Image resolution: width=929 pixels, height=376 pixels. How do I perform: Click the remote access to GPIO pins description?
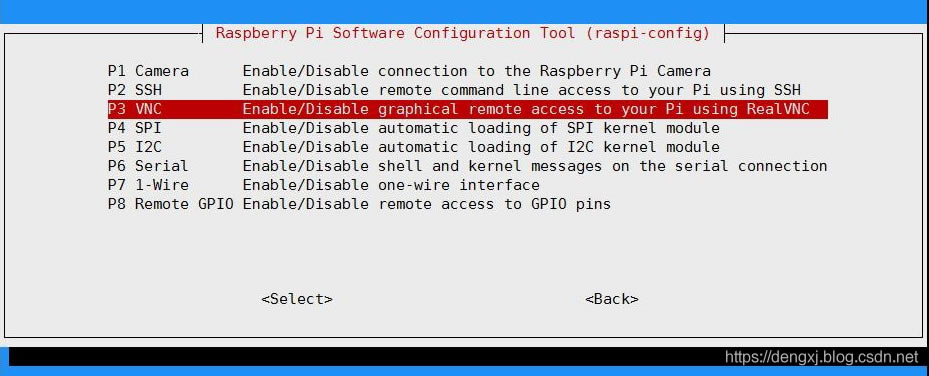point(427,204)
